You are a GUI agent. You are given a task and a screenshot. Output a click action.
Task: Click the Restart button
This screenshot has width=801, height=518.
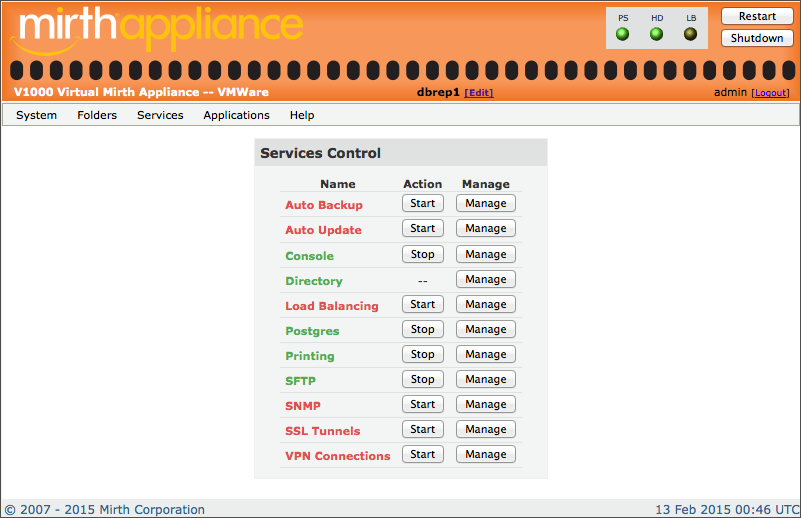click(x=757, y=16)
